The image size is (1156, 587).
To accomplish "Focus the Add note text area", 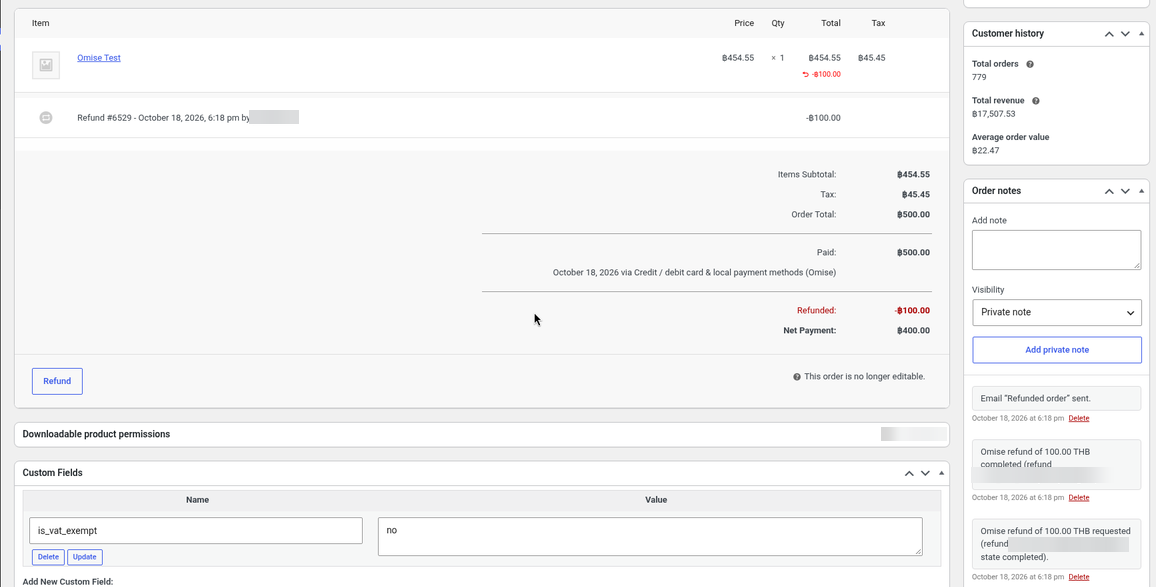I will [1056, 250].
